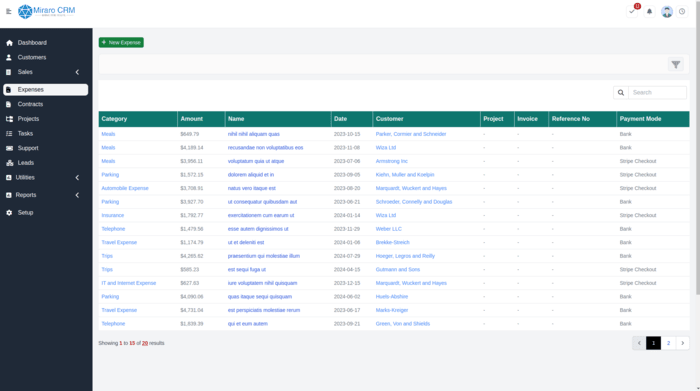The image size is (700, 391).
Task: Open customer Hoeger, Legros and Reilly
Action: click(x=405, y=256)
